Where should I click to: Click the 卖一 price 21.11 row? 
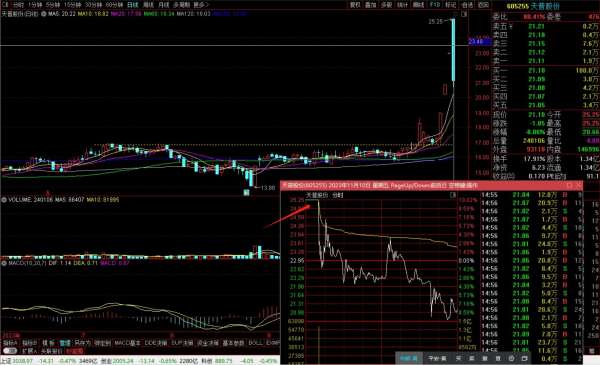click(x=546, y=61)
